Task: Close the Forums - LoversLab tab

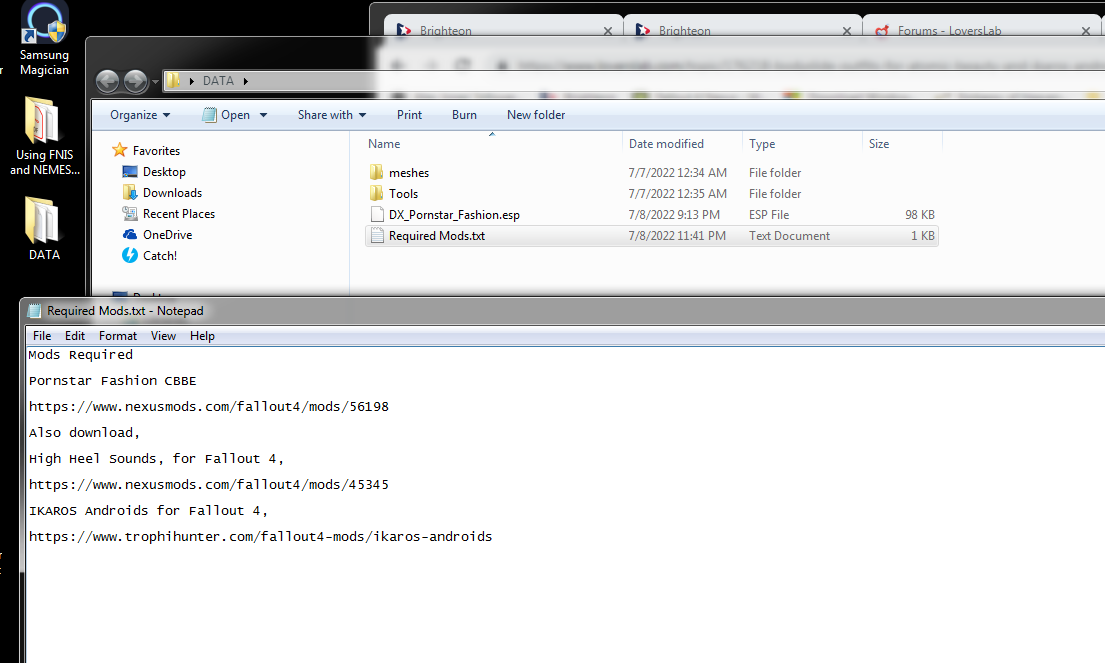Action: click(1086, 31)
